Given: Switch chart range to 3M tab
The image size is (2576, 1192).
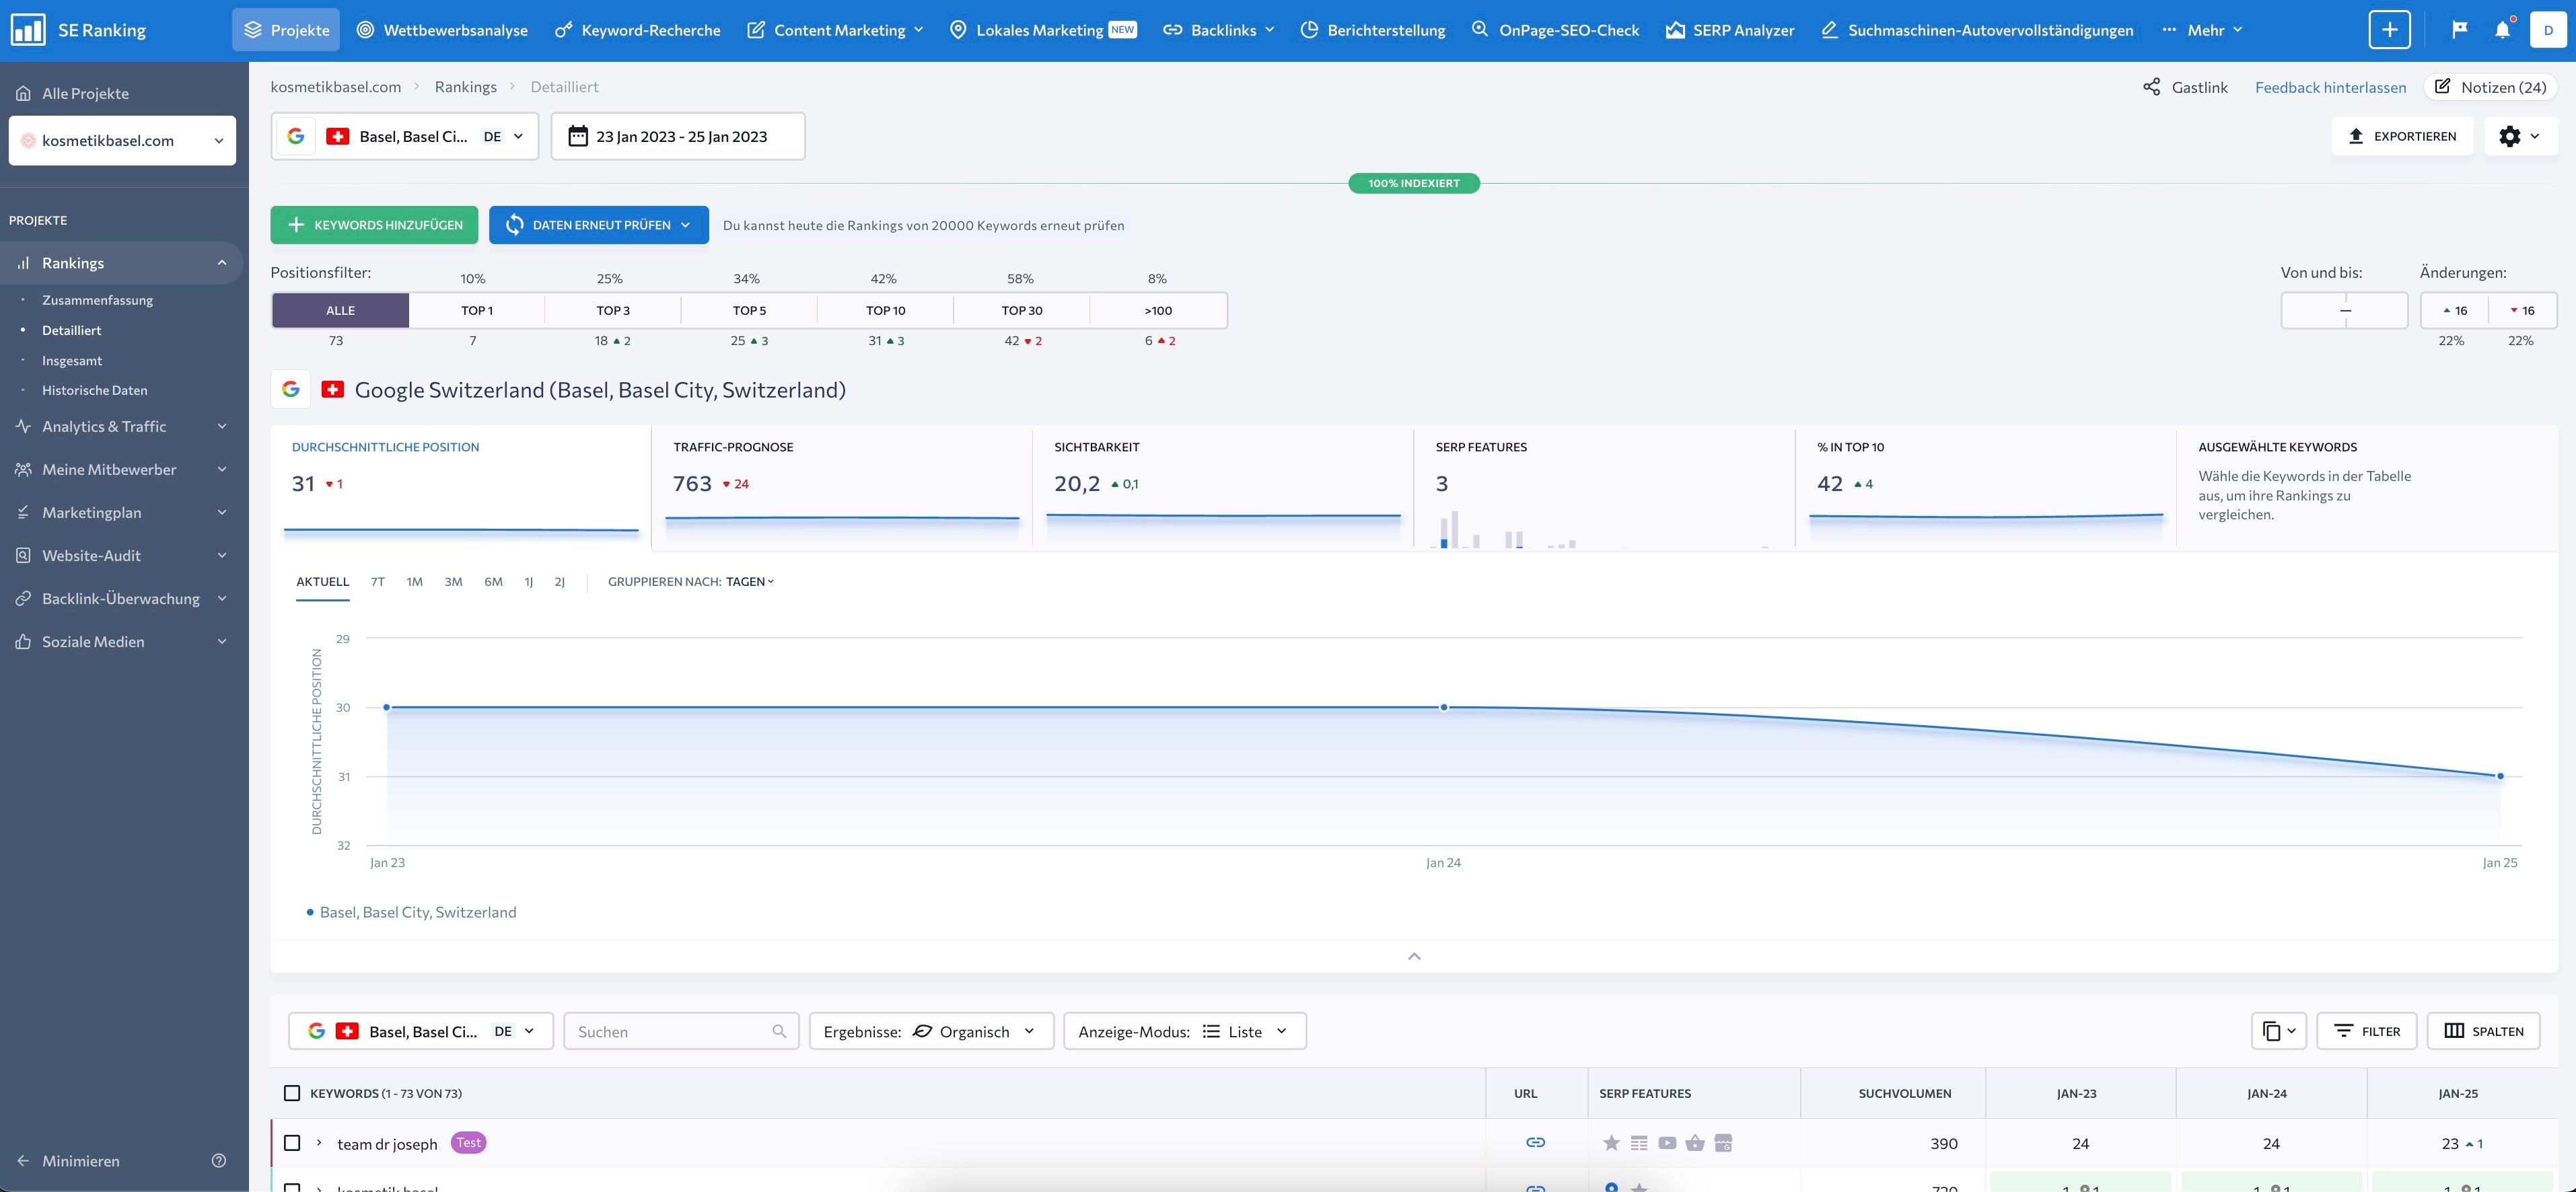Looking at the screenshot, I should click(453, 582).
